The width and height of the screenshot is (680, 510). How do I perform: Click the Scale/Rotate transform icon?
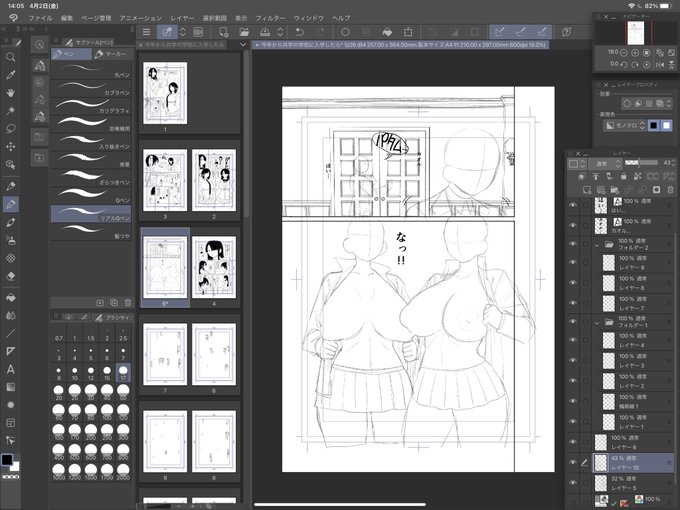(408, 32)
